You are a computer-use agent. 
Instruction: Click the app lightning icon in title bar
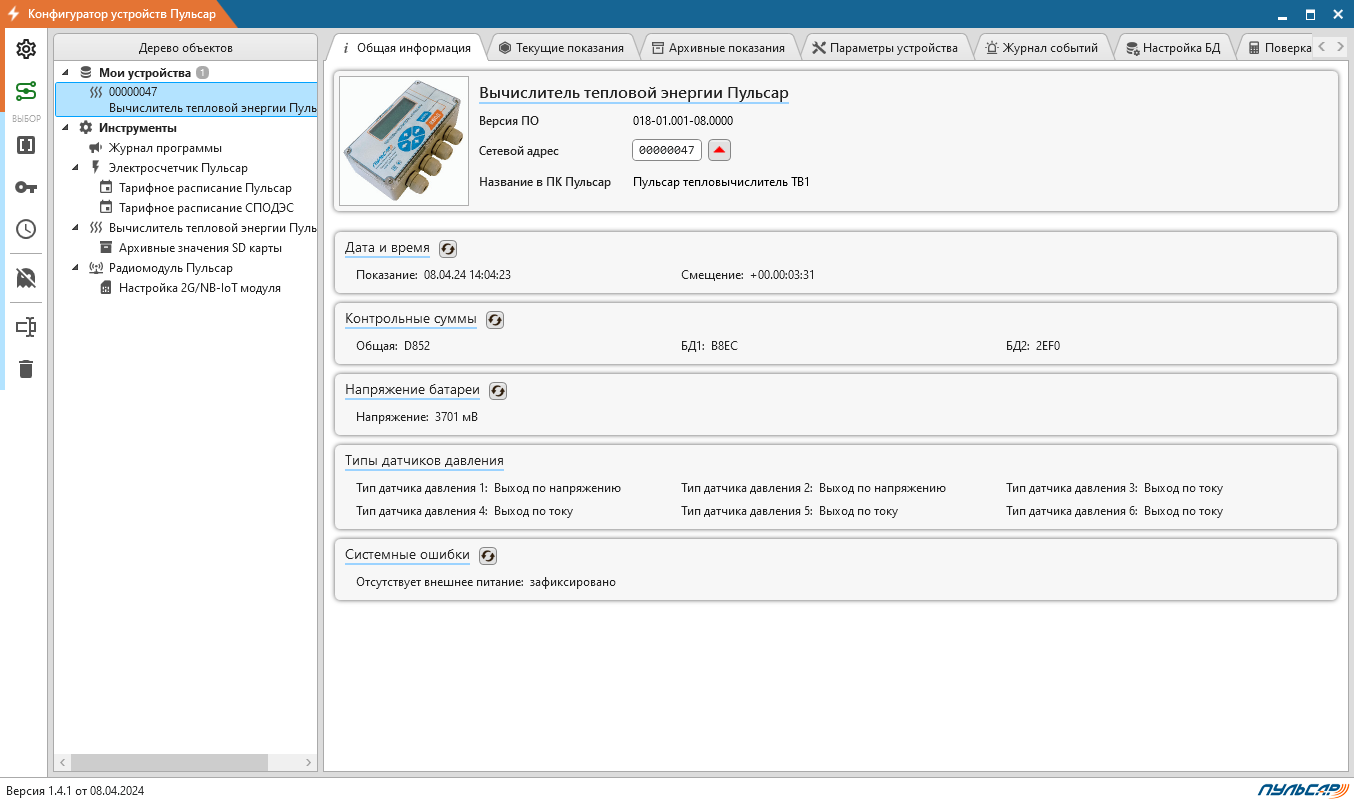tap(13, 13)
